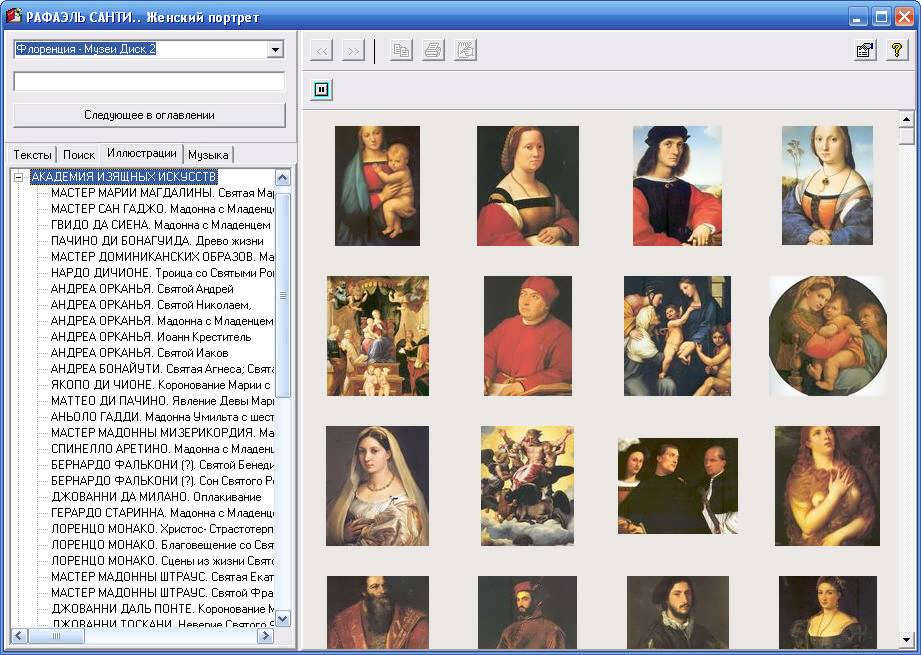Click the gallery scrollbar down arrow
The width and height of the screenshot is (921, 655).
coord(906,638)
